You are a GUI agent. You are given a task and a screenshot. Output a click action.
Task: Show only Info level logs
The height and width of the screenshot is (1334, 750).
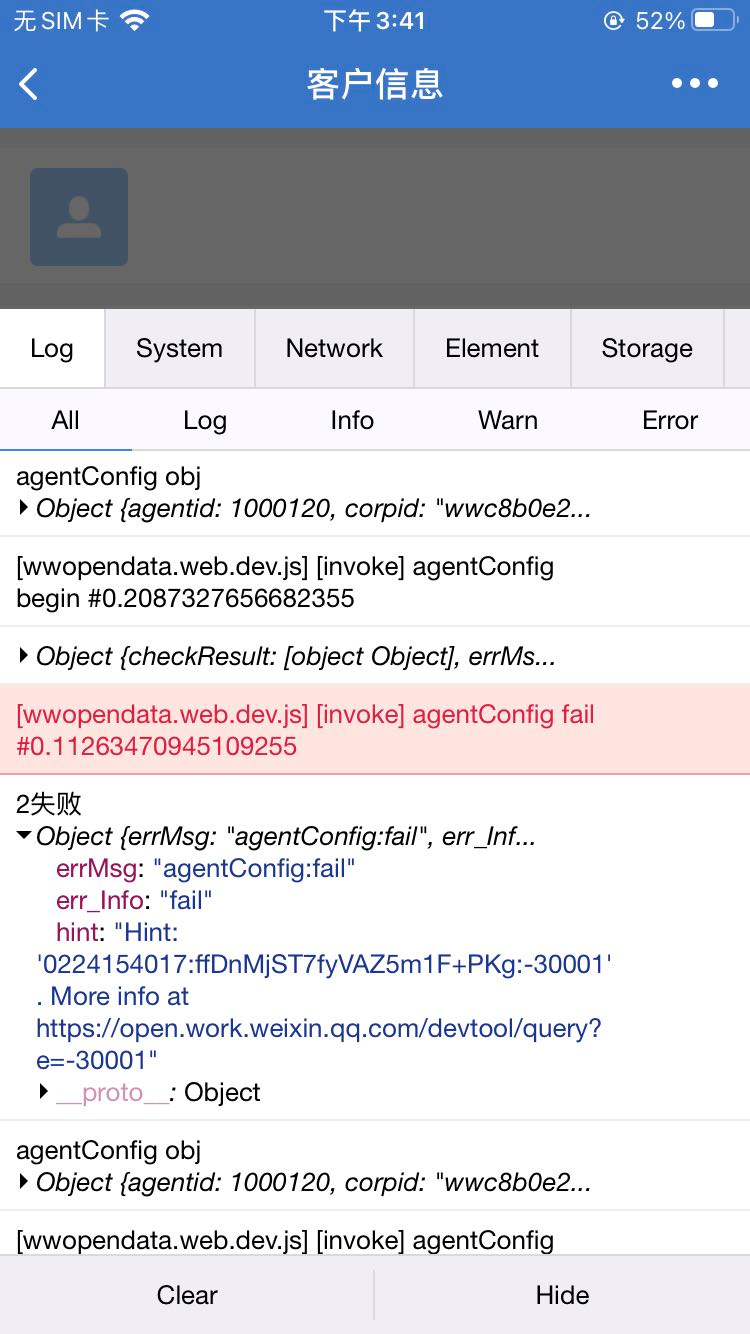352,420
